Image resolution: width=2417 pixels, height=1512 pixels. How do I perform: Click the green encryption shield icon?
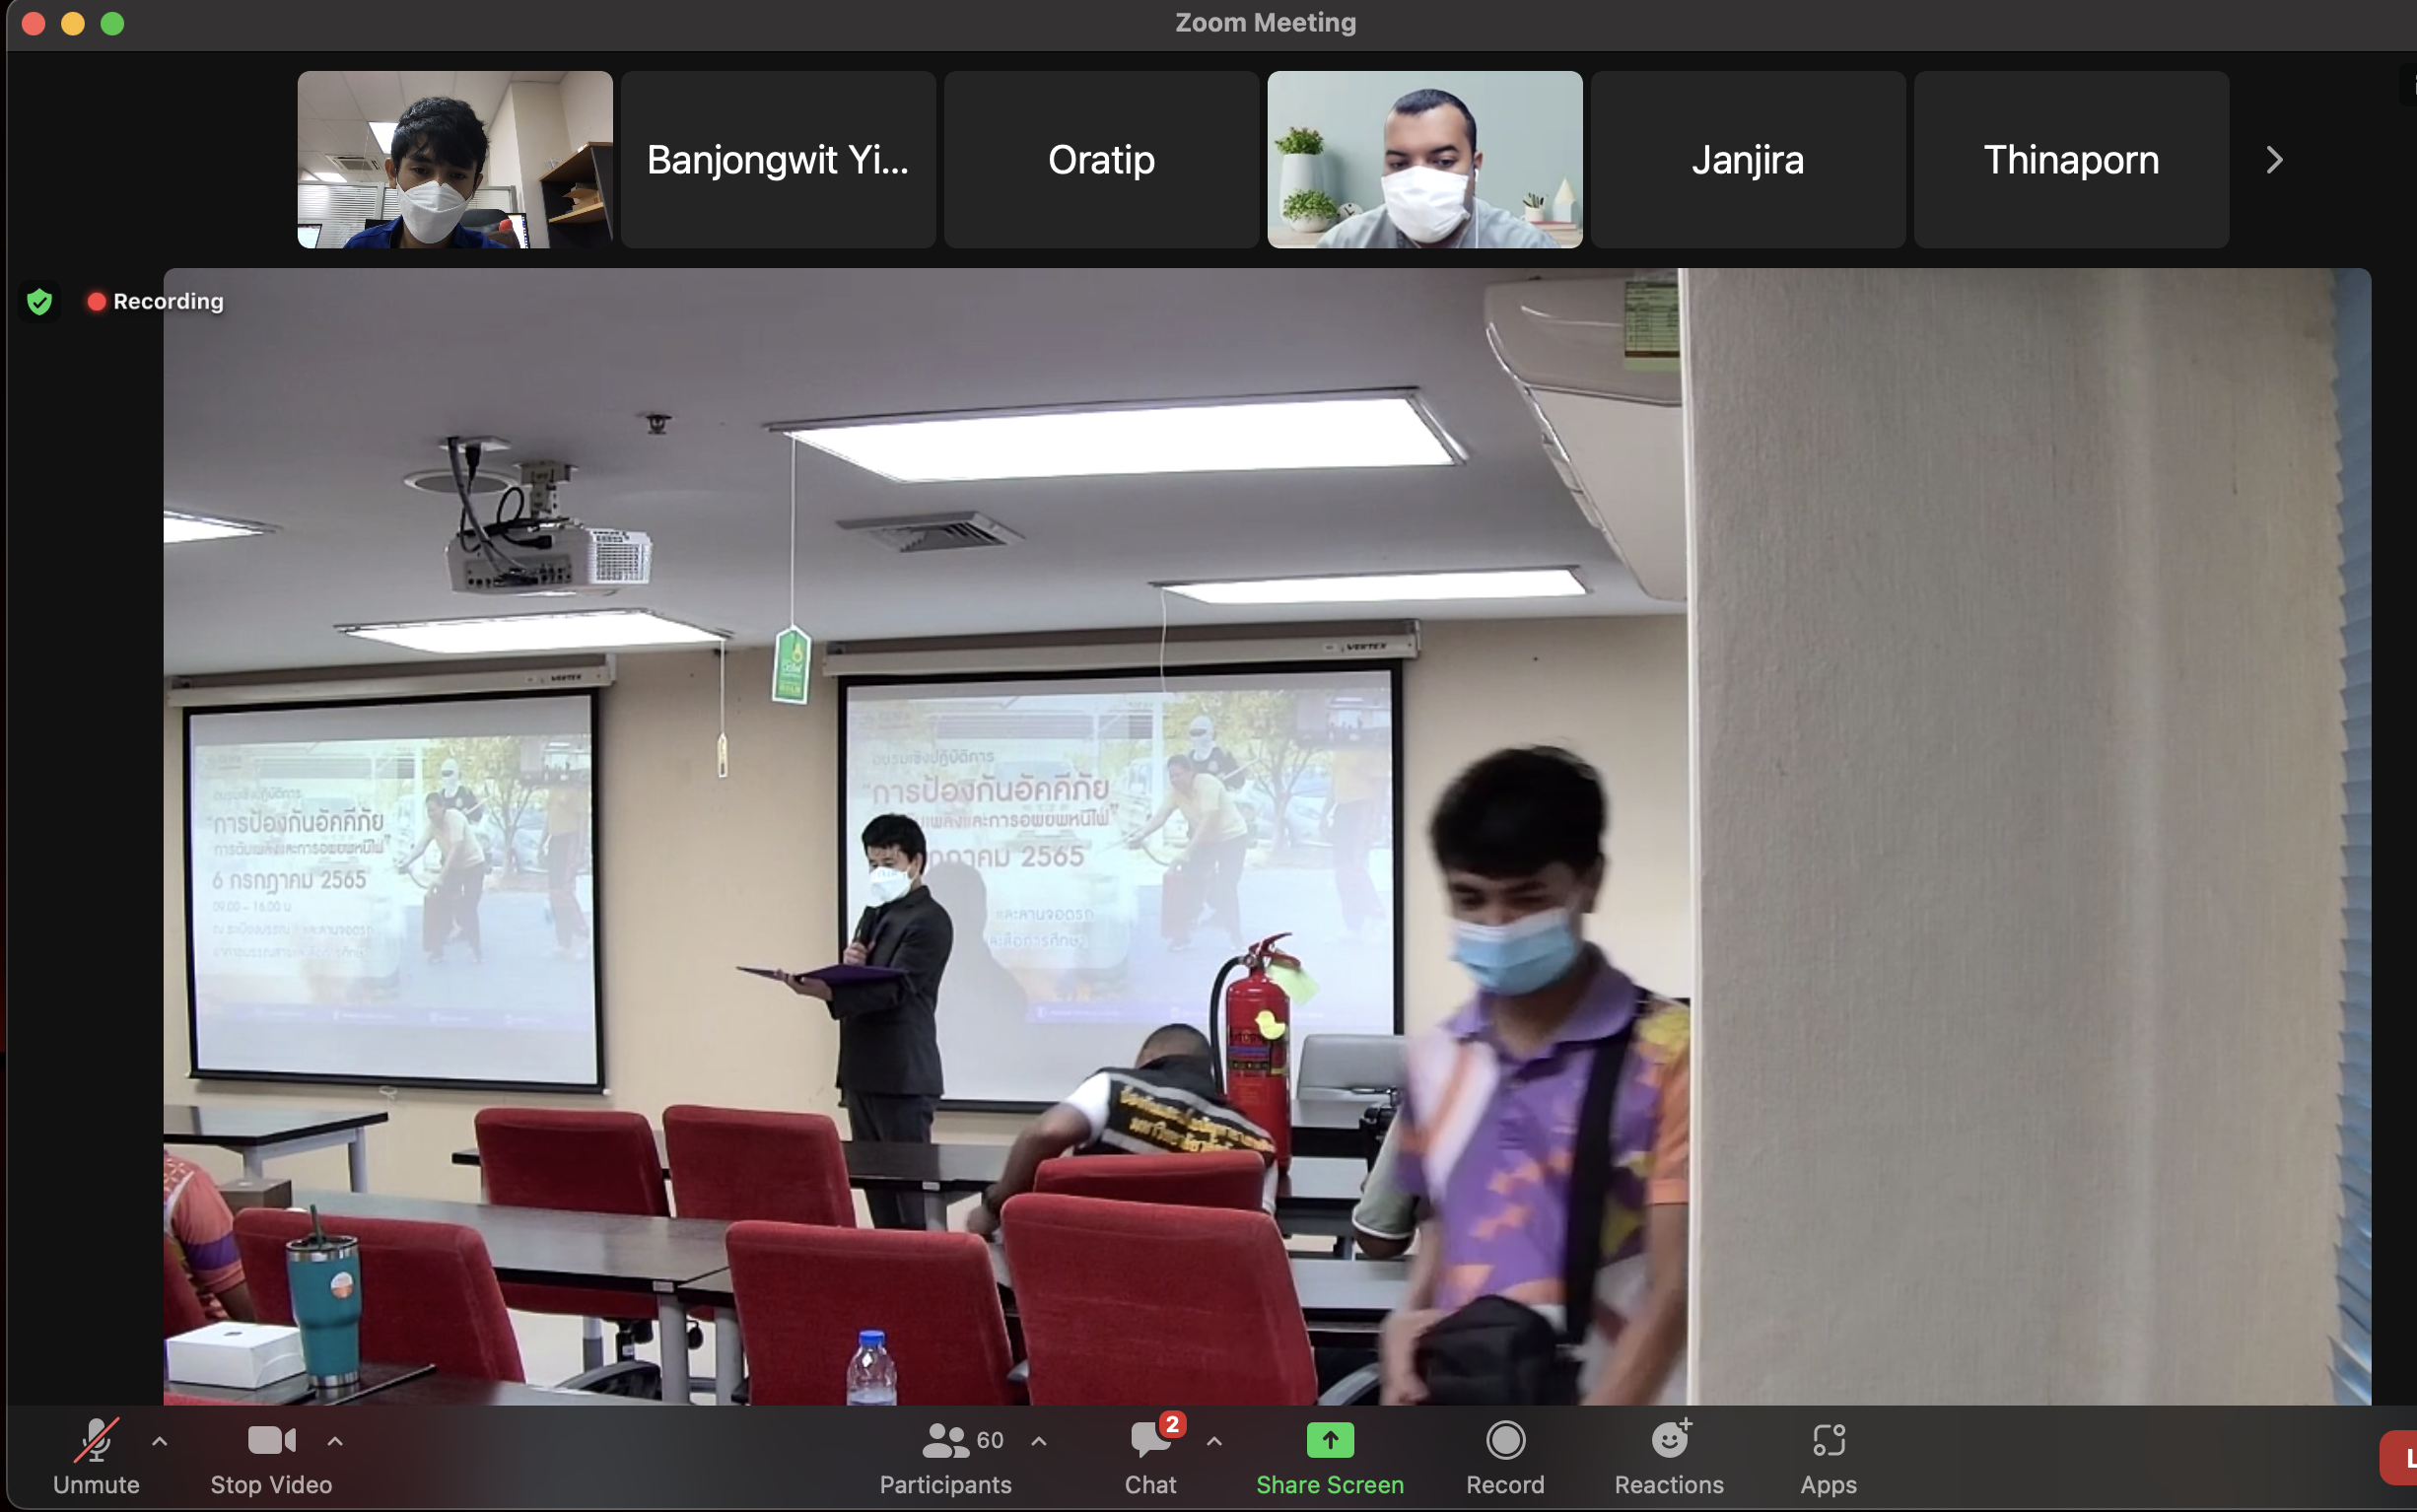click(39, 301)
